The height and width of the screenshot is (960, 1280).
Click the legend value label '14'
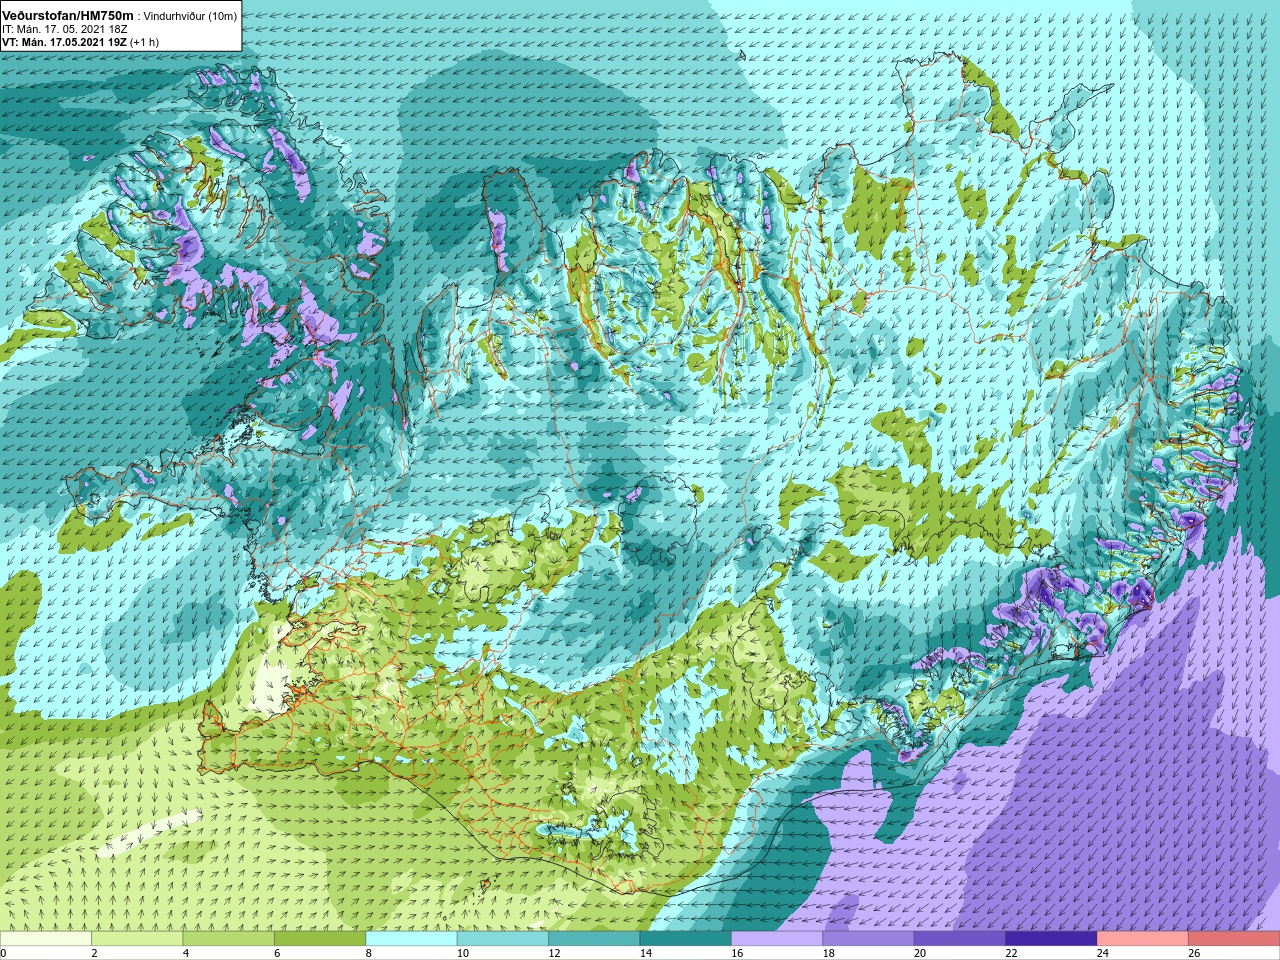[x=645, y=953]
